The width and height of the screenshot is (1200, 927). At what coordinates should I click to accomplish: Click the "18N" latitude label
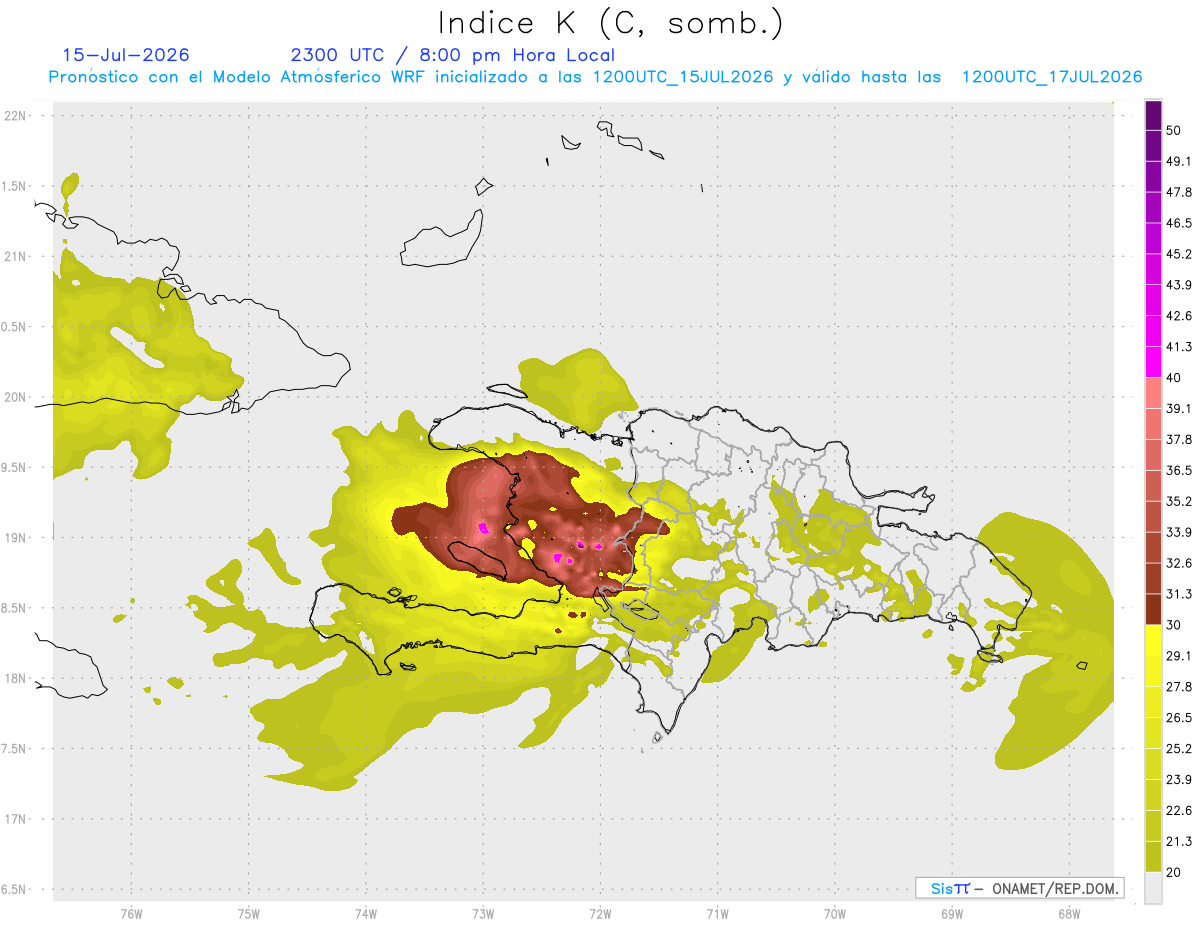tap(15, 678)
